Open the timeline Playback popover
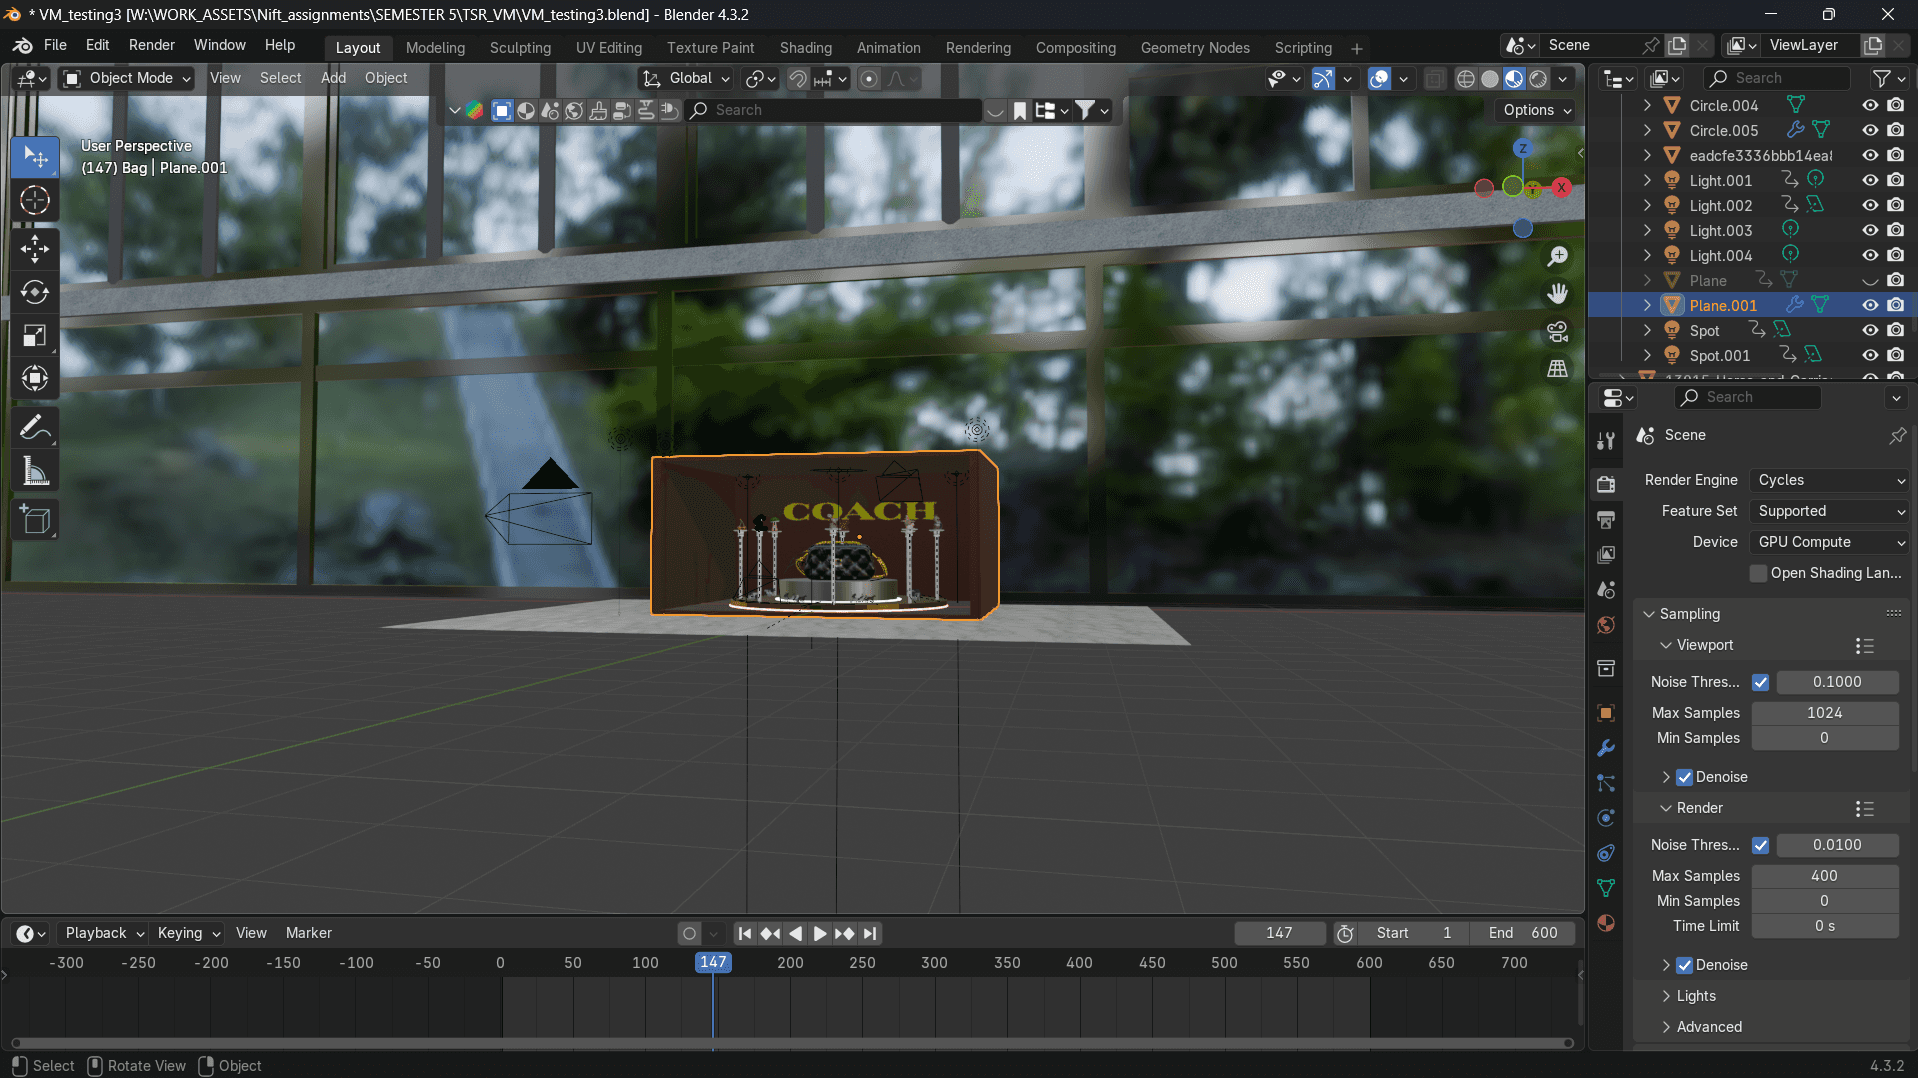 [104, 933]
